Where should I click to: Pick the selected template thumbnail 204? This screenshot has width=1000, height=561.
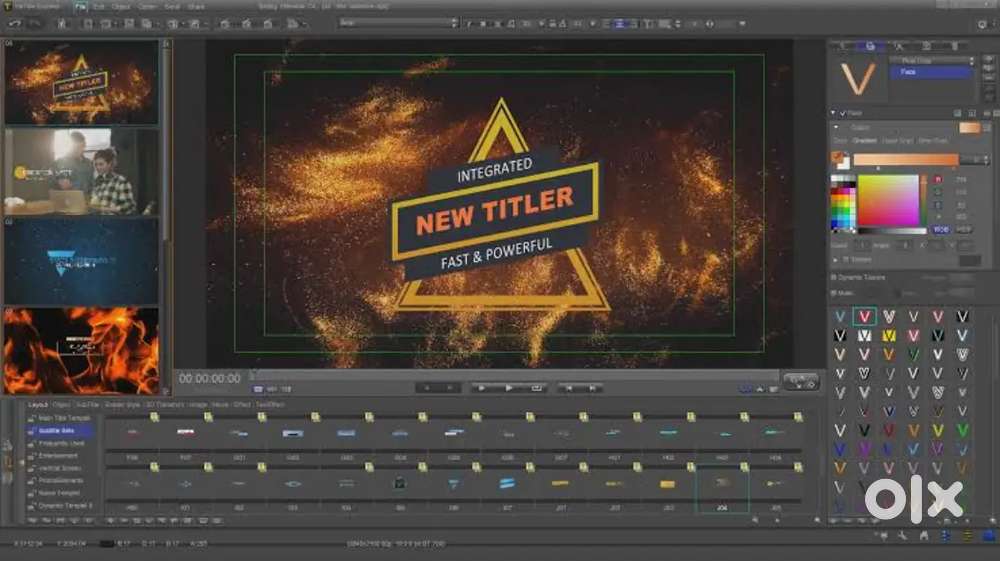[721, 484]
